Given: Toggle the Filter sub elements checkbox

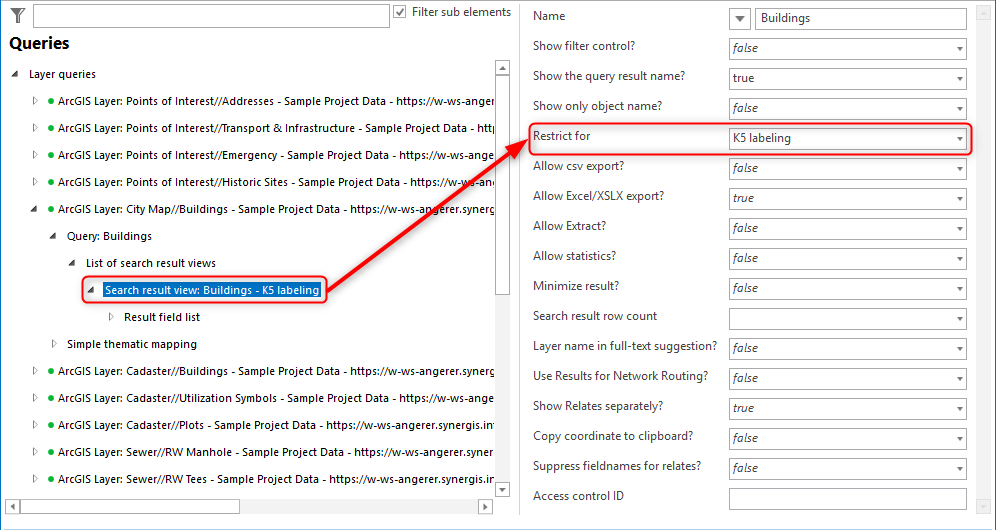Looking at the screenshot, I should point(400,12).
